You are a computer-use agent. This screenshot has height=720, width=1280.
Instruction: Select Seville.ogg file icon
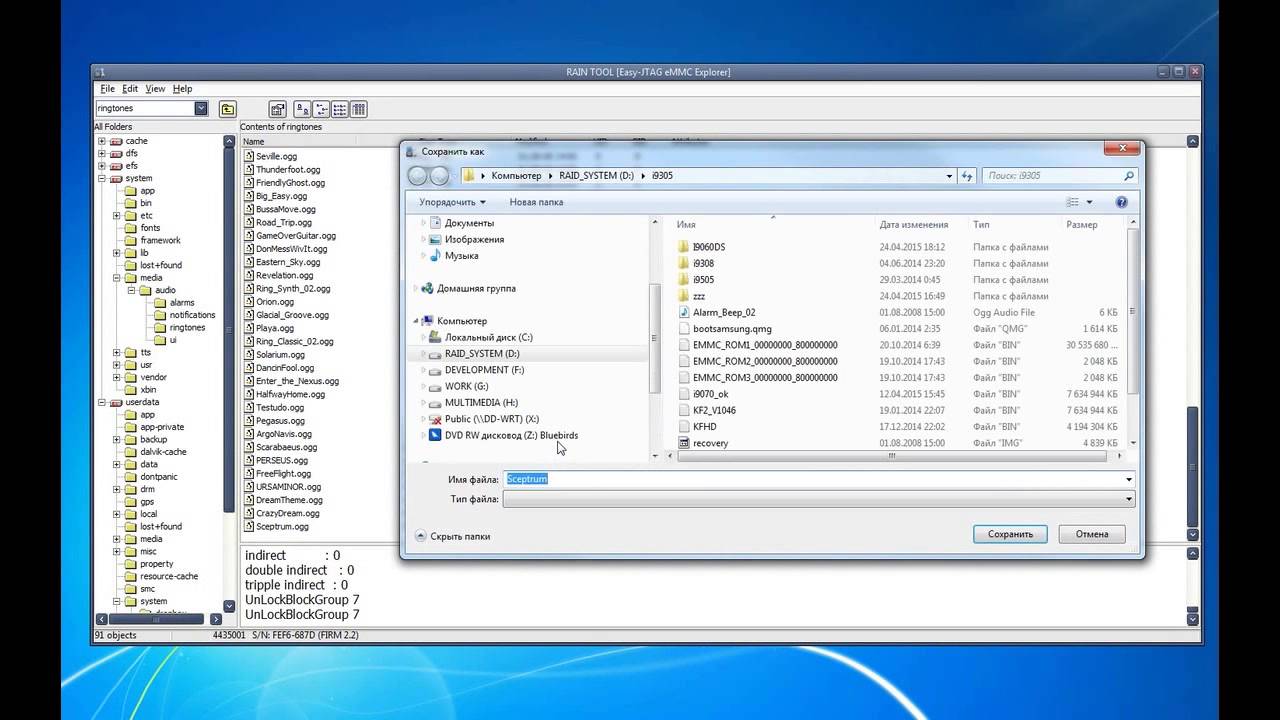[249, 157]
